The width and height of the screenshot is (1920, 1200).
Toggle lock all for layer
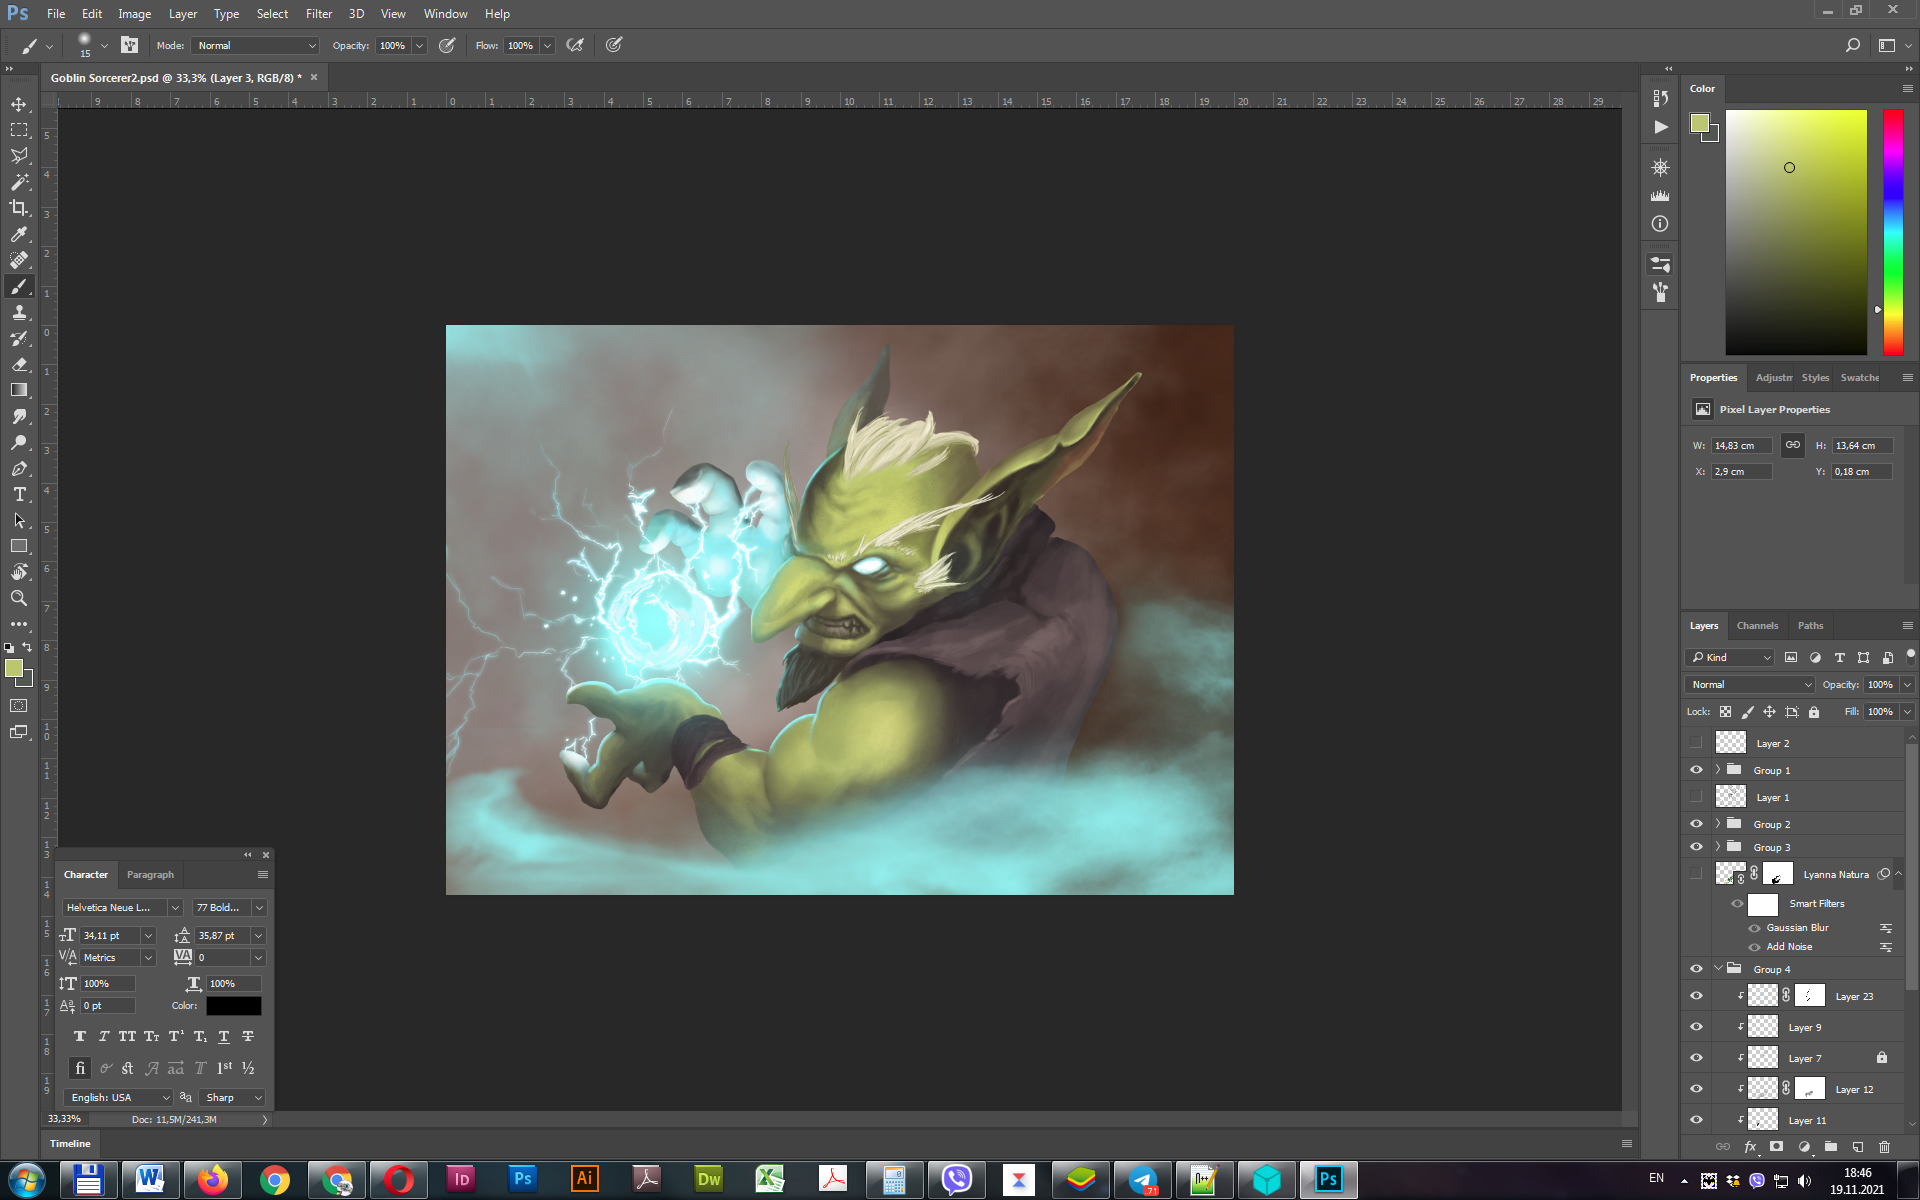[x=1814, y=712]
